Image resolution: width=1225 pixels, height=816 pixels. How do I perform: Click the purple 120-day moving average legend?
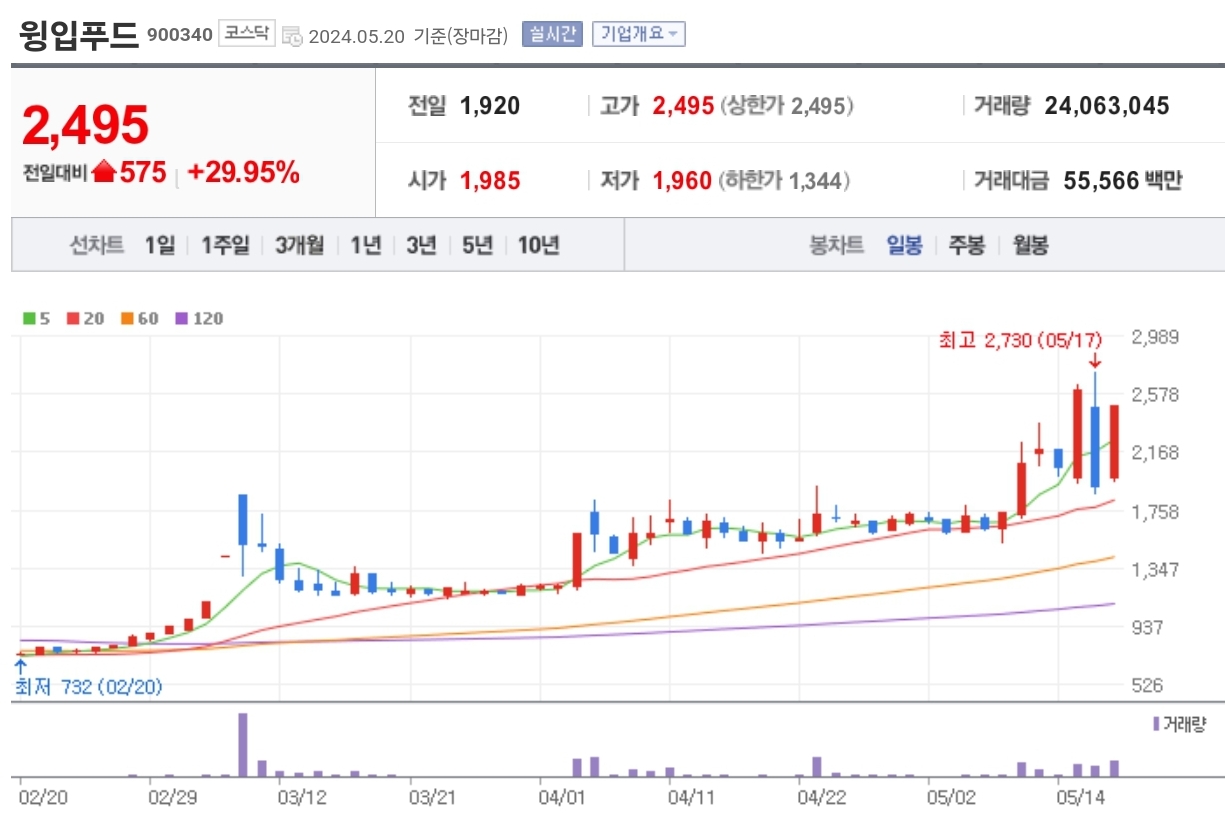pyautogui.click(x=198, y=319)
